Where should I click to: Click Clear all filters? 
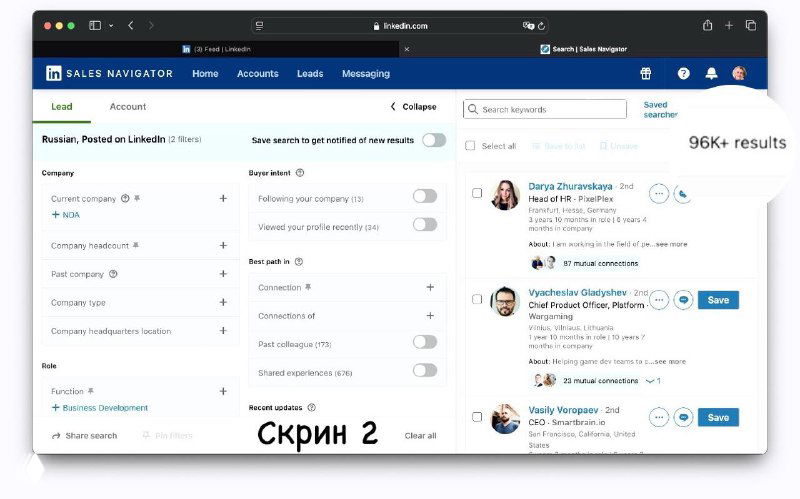(420, 436)
